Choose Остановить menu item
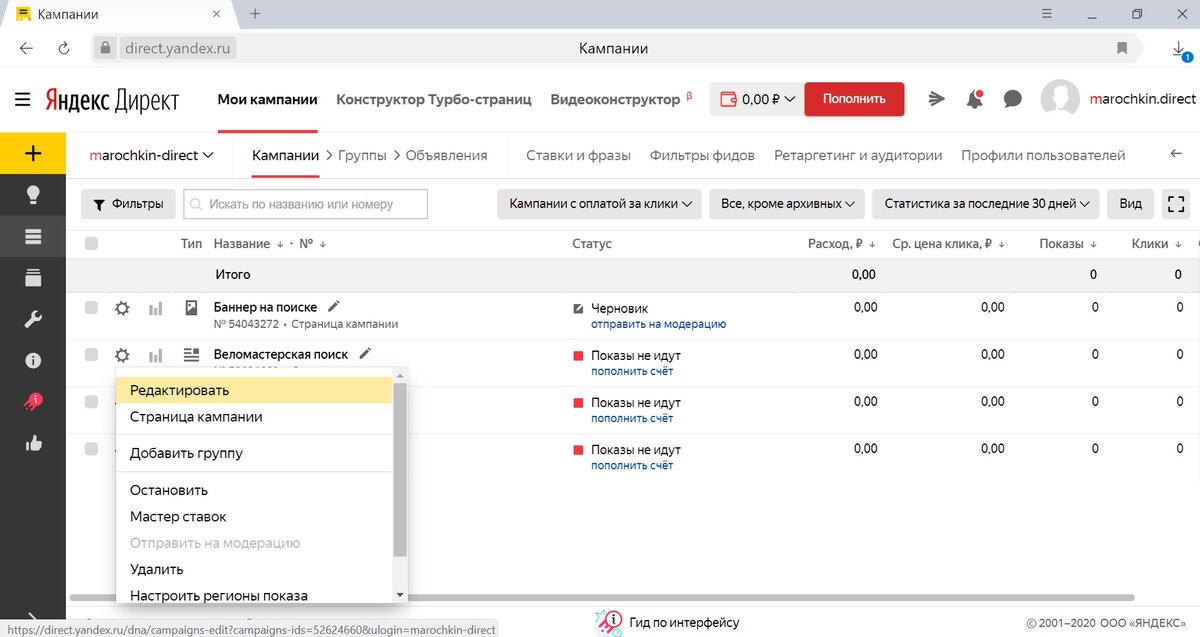 [255, 490]
